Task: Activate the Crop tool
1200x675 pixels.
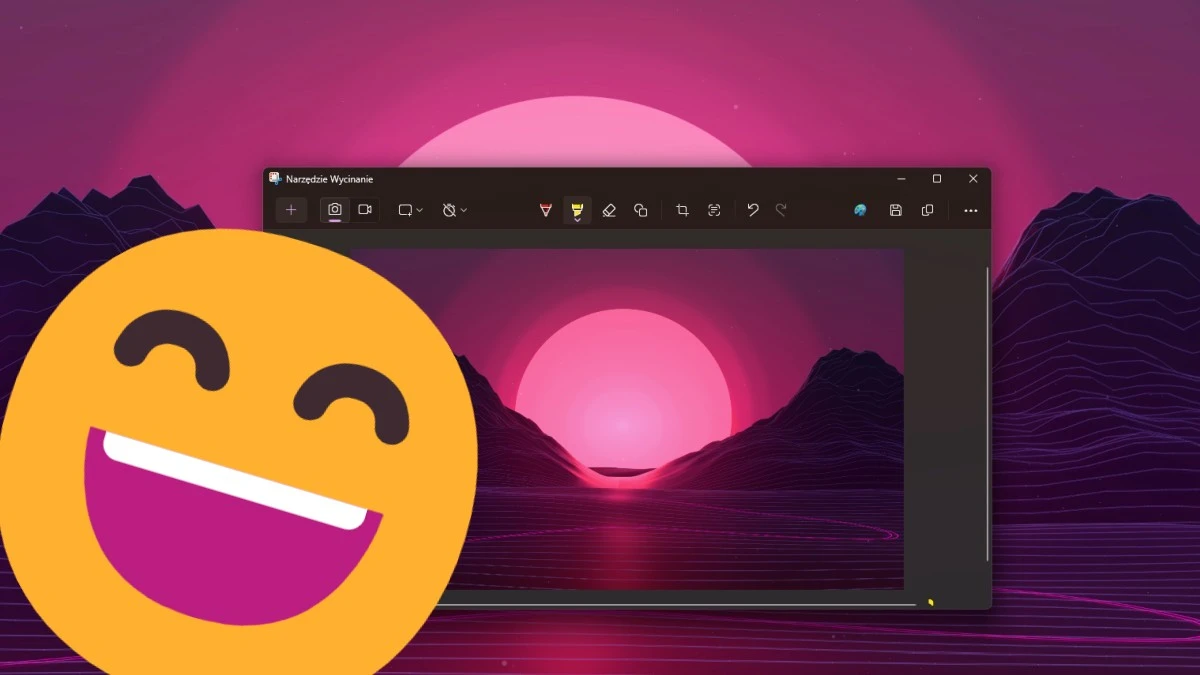Action: coord(682,210)
